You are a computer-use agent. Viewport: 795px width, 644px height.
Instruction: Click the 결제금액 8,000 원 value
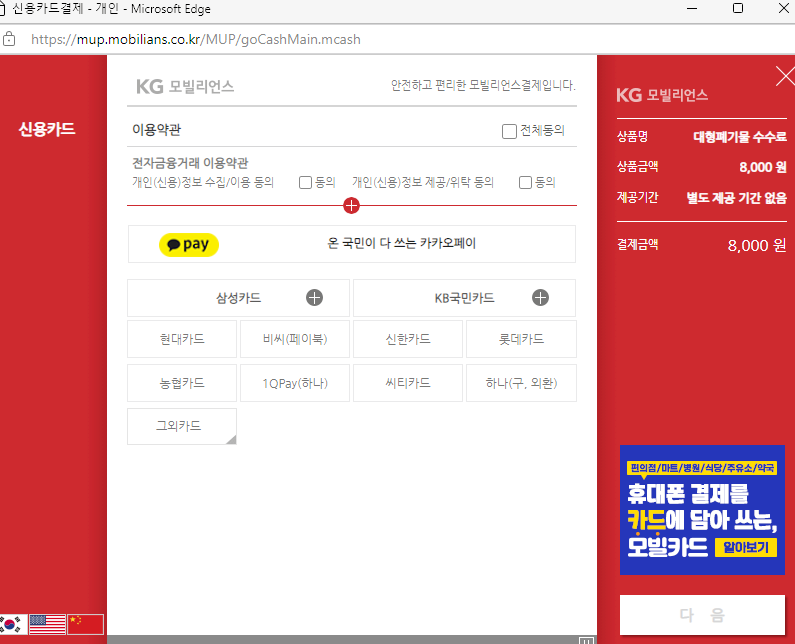pos(757,245)
